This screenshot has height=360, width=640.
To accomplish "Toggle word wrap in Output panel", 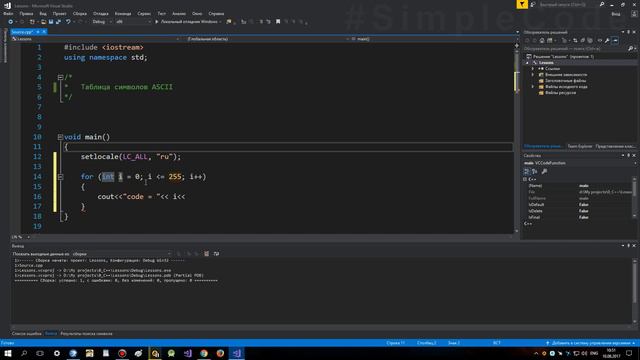I will coord(216,254).
